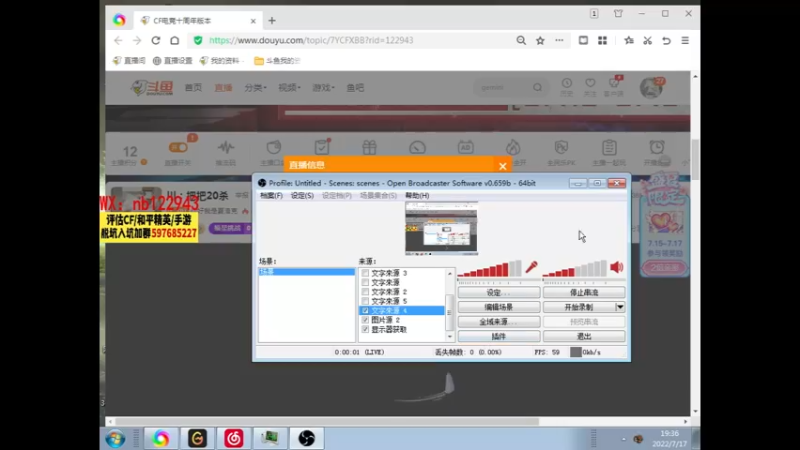Open a new browser tab with the plus

coord(272,21)
